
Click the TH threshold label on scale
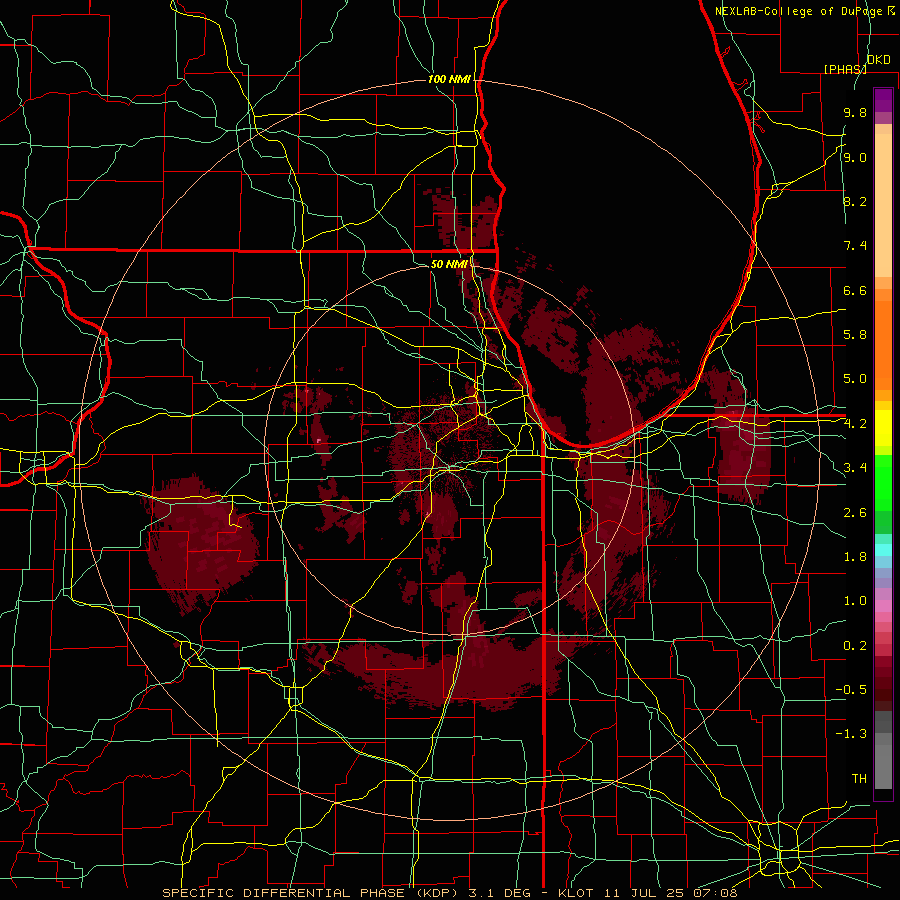coord(859,779)
